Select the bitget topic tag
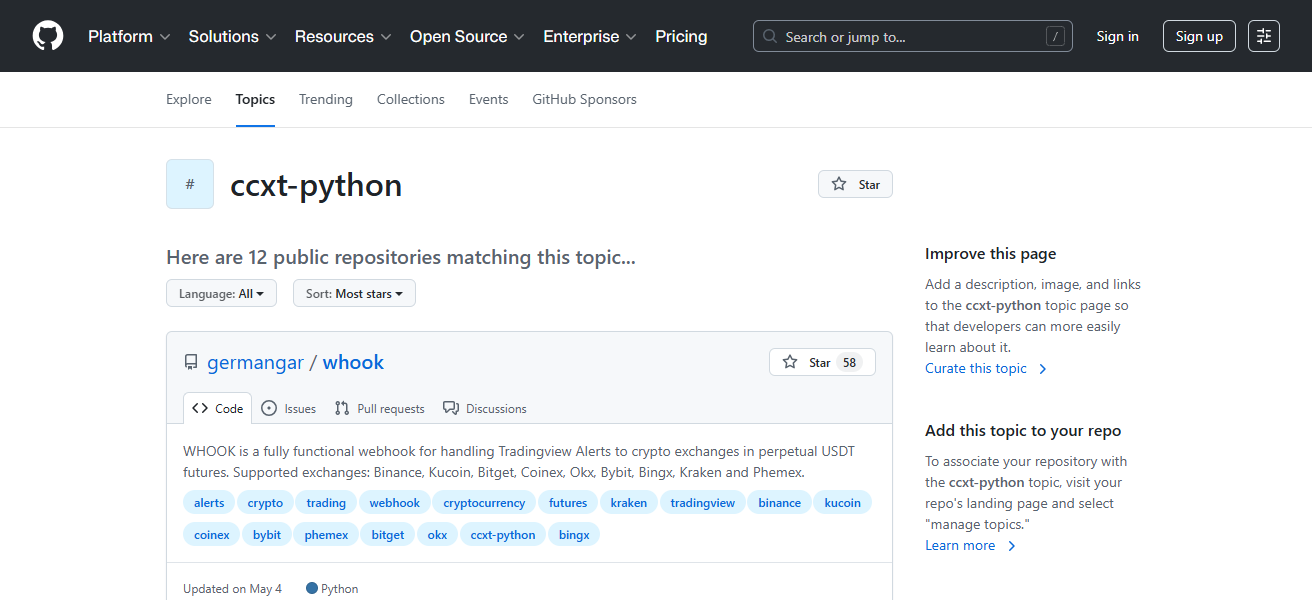Image resolution: width=1312 pixels, height=600 pixels. click(388, 534)
